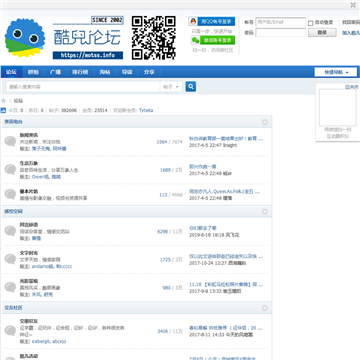Open moderator iceberg0's profile link

pos(41,341)
